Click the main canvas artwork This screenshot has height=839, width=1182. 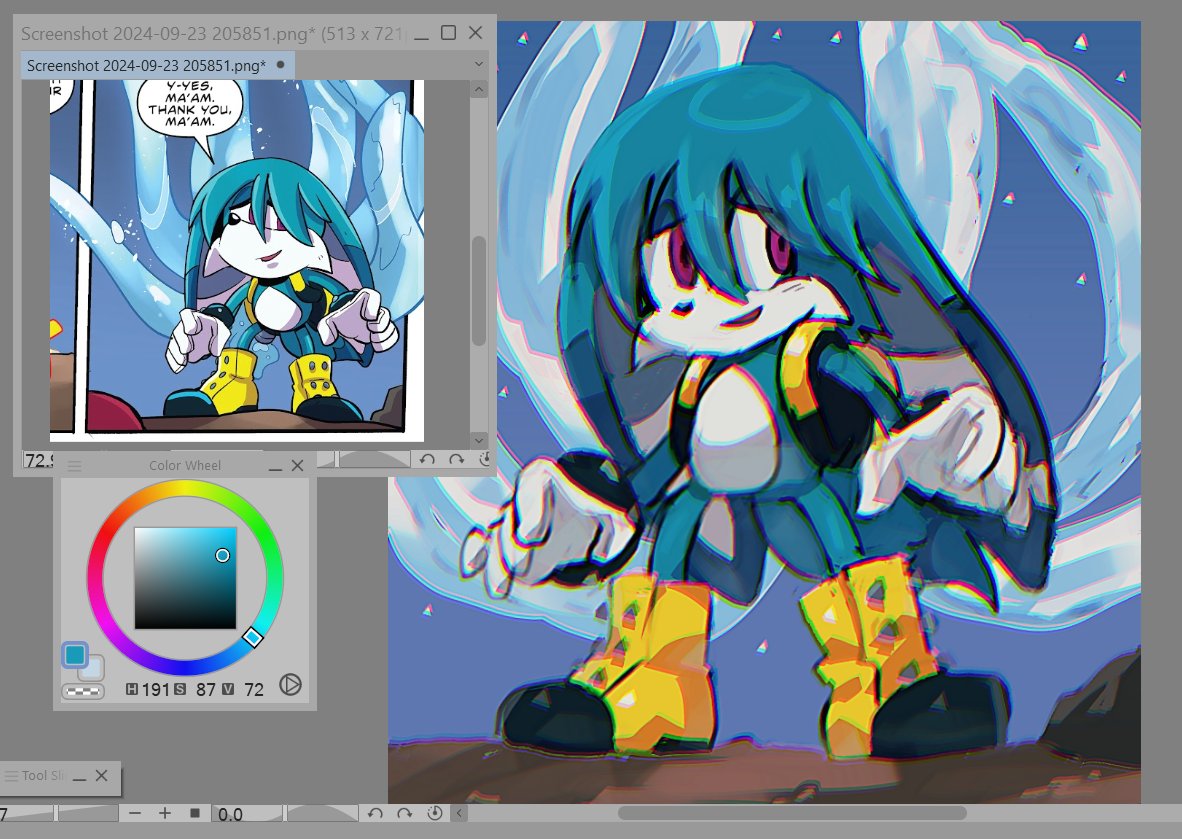[x=764, y=412]
